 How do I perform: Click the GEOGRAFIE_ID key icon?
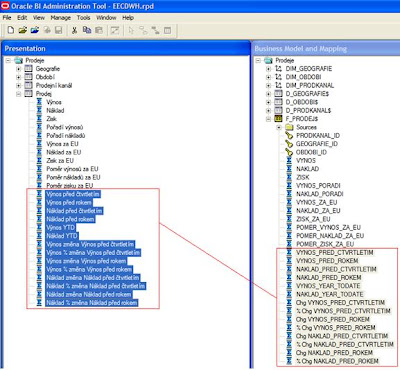click(289, 144)
